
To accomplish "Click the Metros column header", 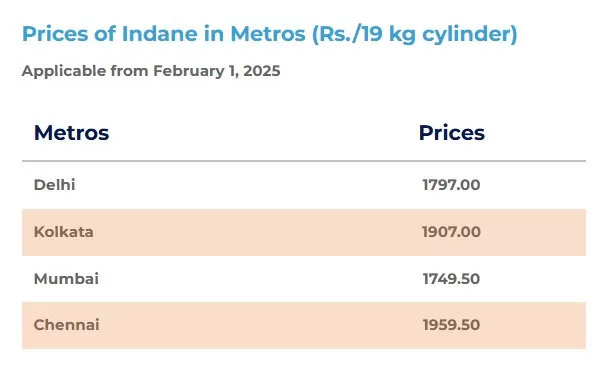I will 72,133.
